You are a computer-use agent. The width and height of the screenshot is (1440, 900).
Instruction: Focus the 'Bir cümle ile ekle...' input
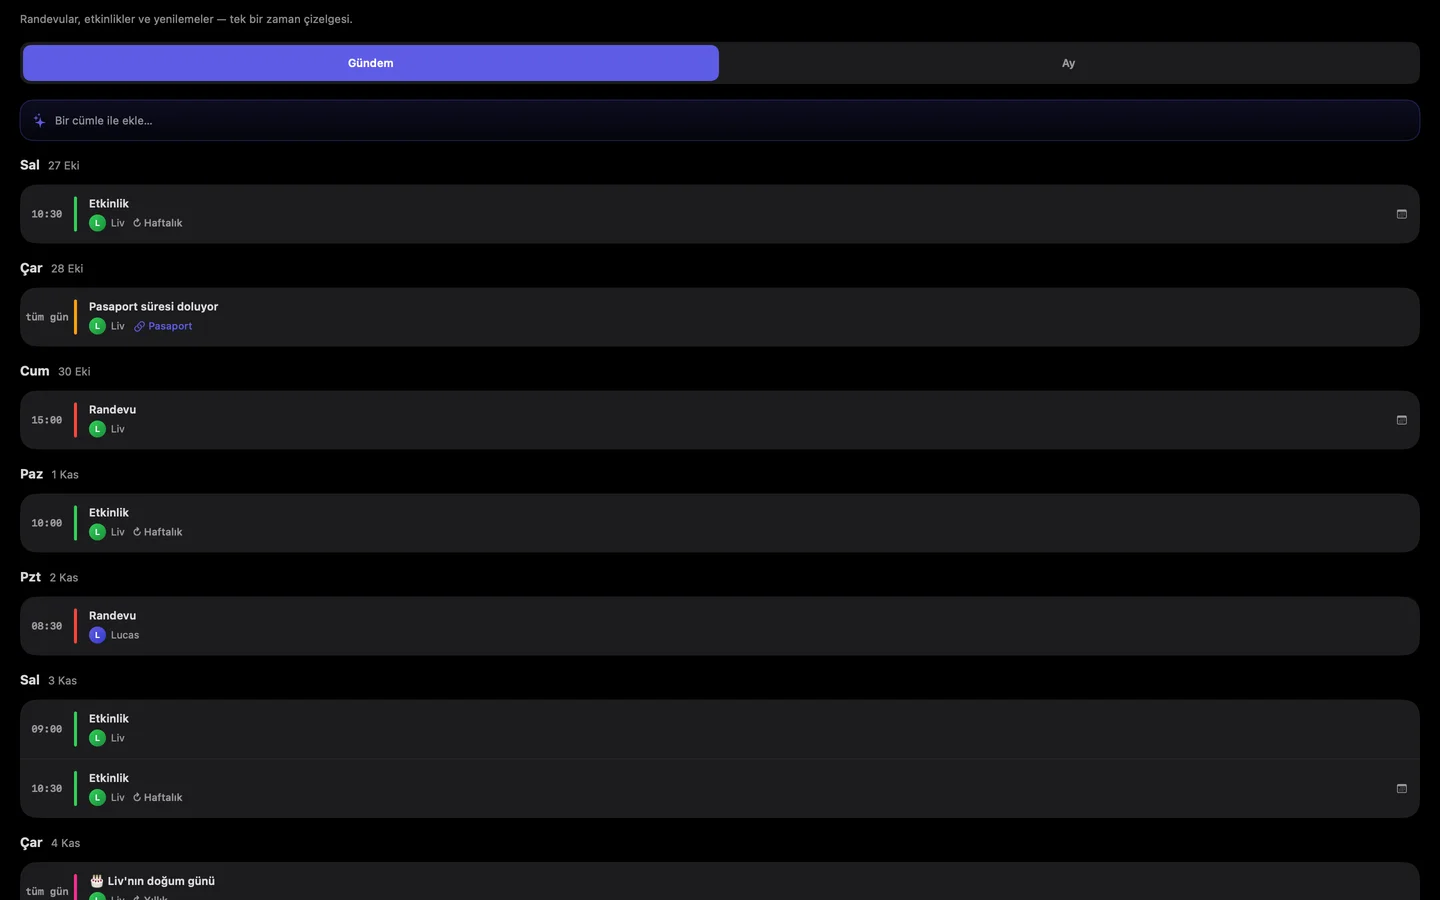(x=720, y=120)
